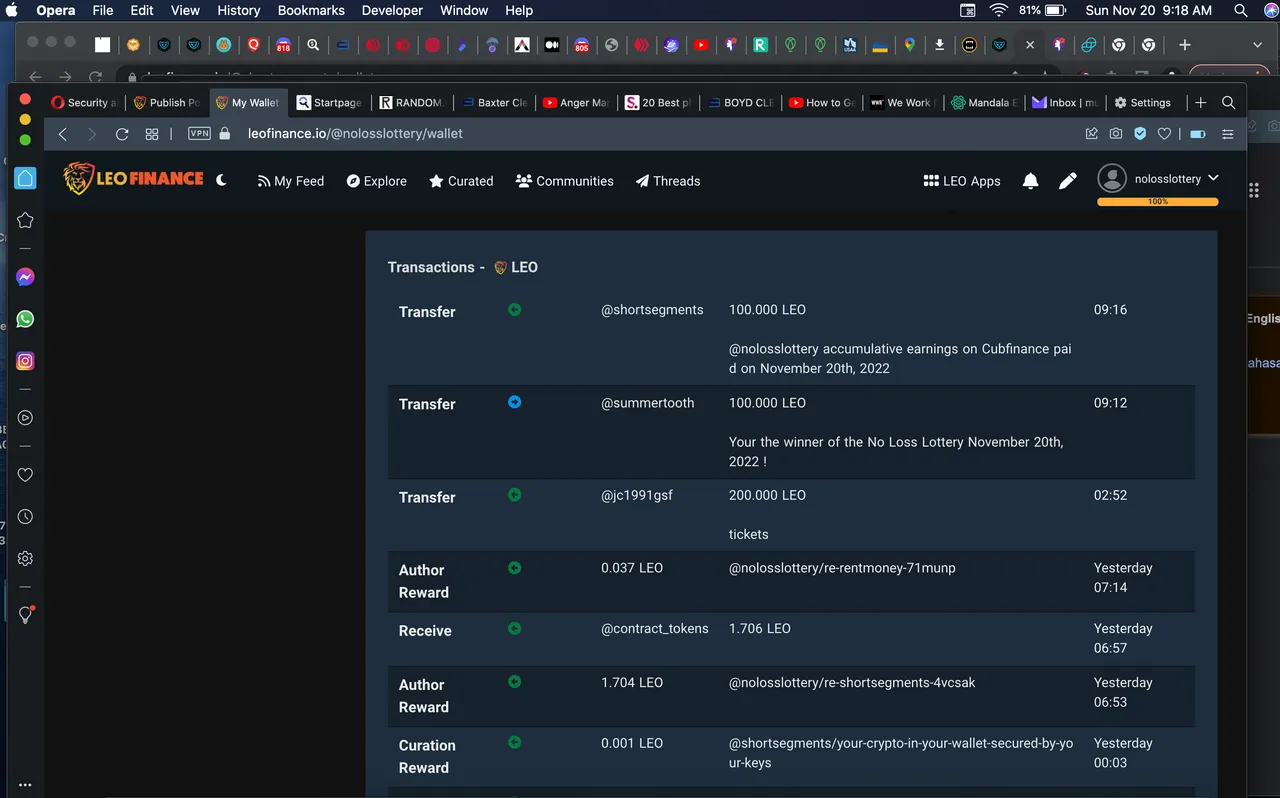
Task: Switch to the Mandala tab
Action: pos(984,102)
